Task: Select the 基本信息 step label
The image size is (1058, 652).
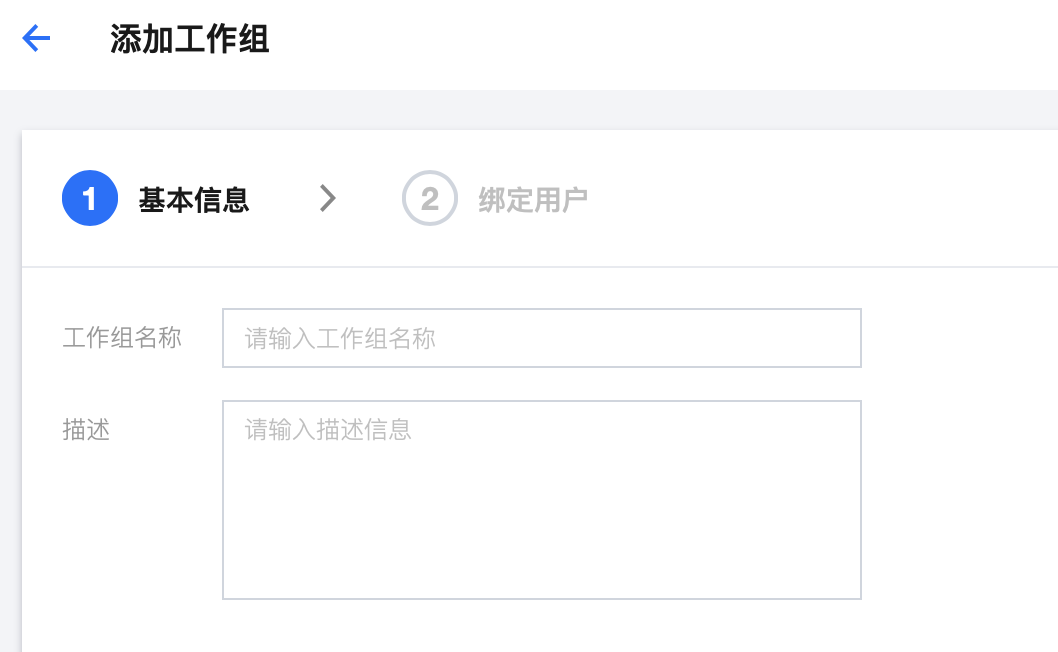Action: click(x=194, y=200)
